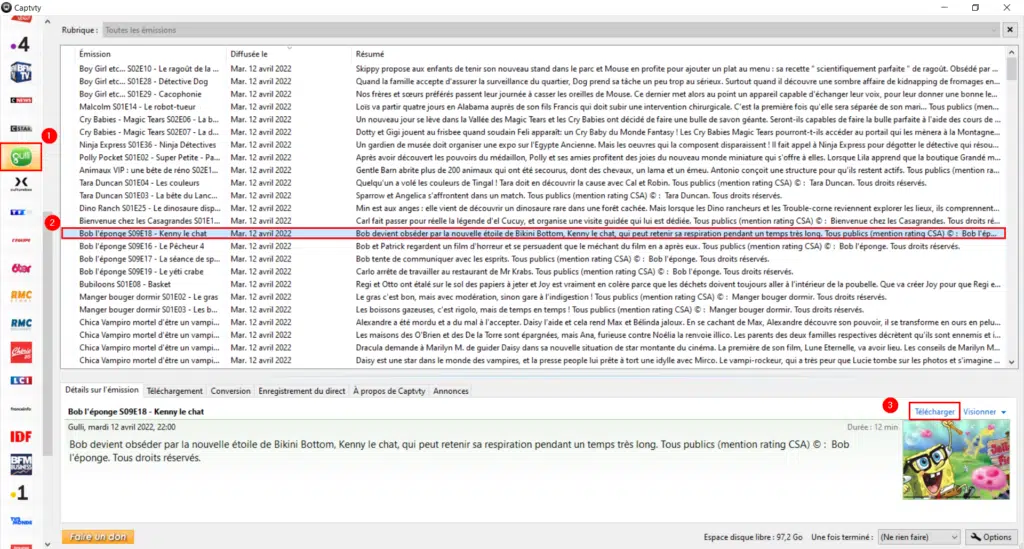Viewport: 1024px width, 549px height.
Task: Select 'Malcolm S01E14 - Le robot-tueur' row
Action: coord(533,107)
